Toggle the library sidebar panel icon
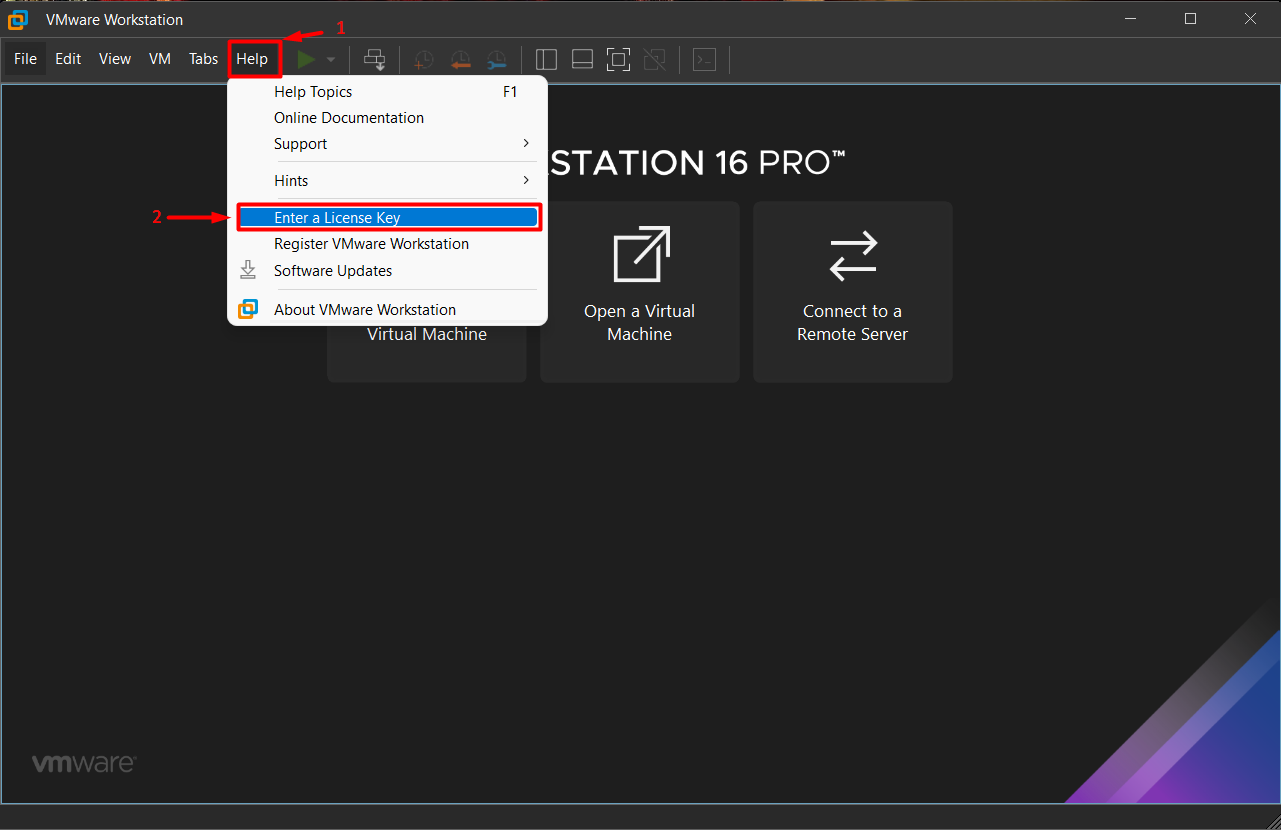 coord(546,60)
